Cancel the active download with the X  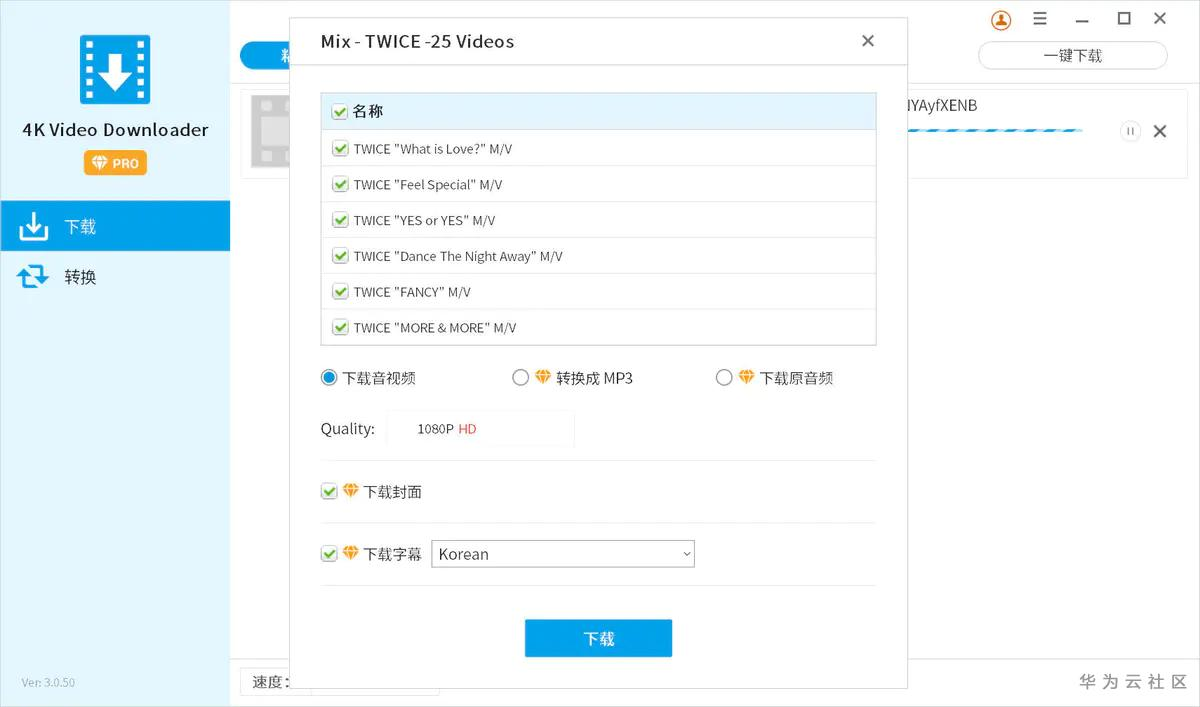coord(1160,131)
